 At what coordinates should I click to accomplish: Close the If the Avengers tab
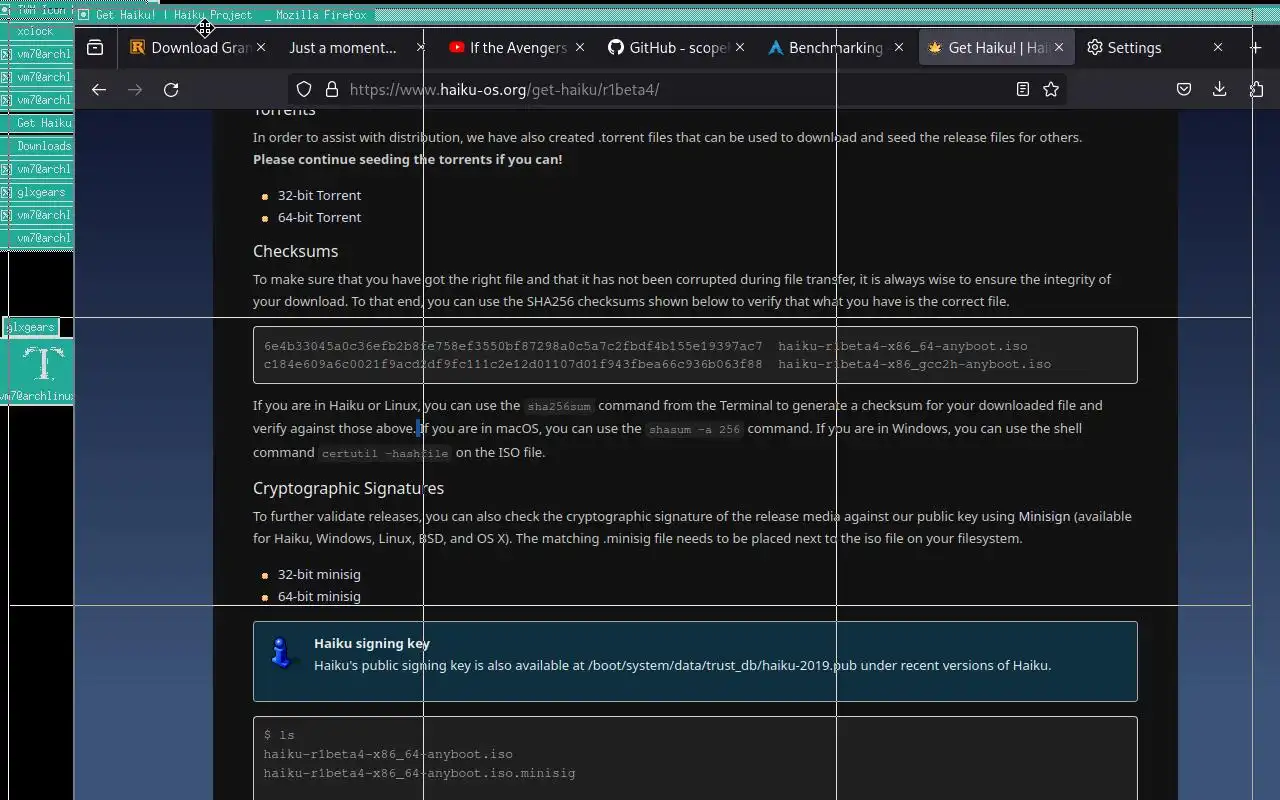pyautogui.click(x=579, y=47)
